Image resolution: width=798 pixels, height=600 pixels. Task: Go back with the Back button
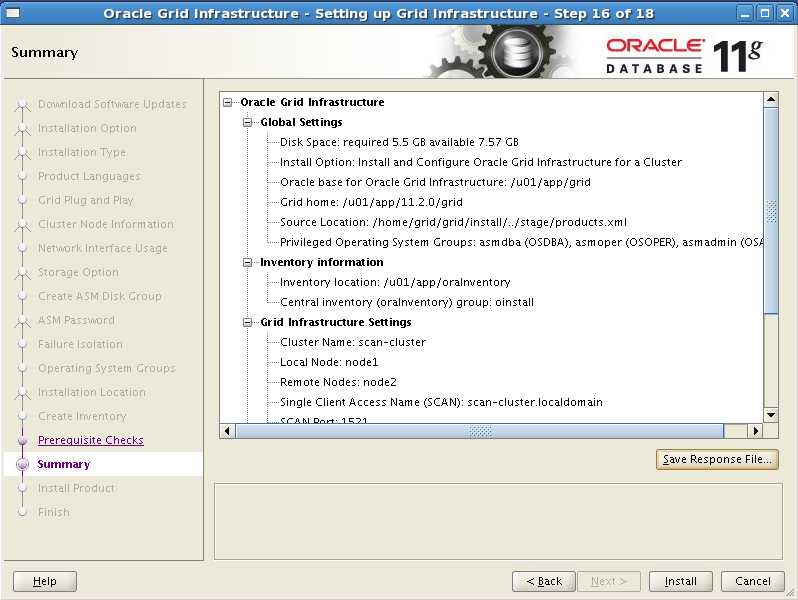544,581
